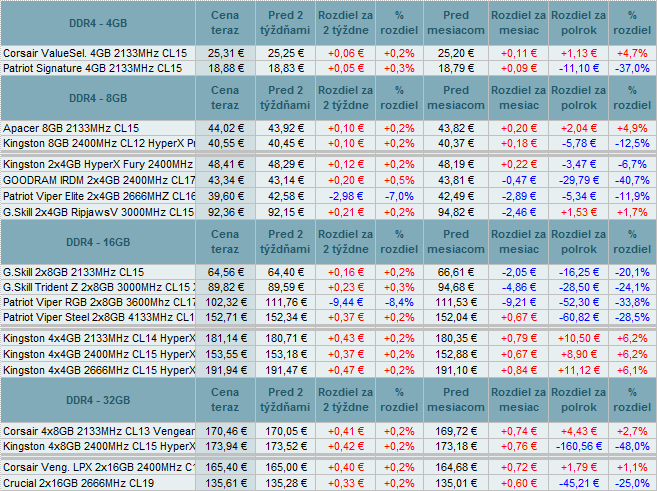Click the -37,0% percent difference cell
657x491 pixels.
point(632,68)
